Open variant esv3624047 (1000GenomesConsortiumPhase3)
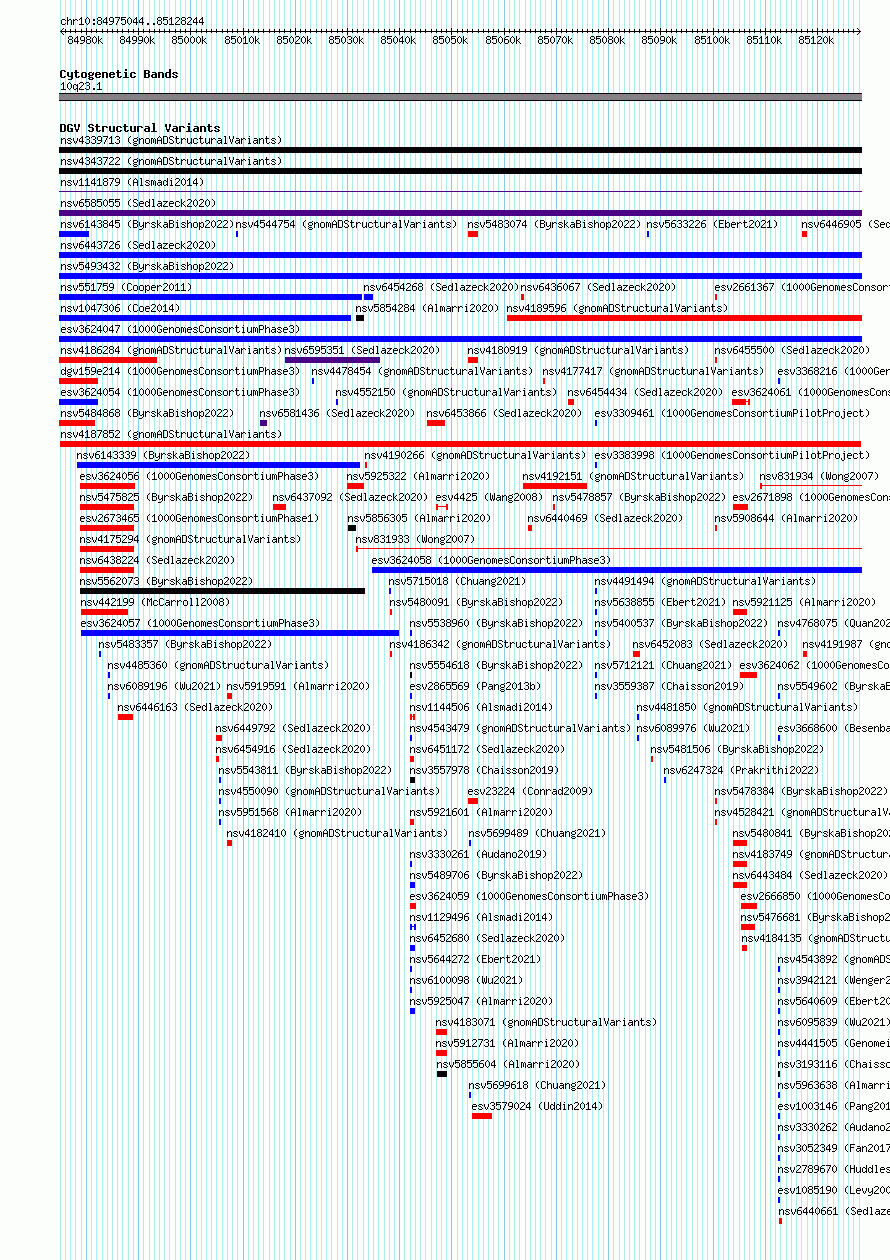The height and width of the screenshot is (1260, 890). 180,329
